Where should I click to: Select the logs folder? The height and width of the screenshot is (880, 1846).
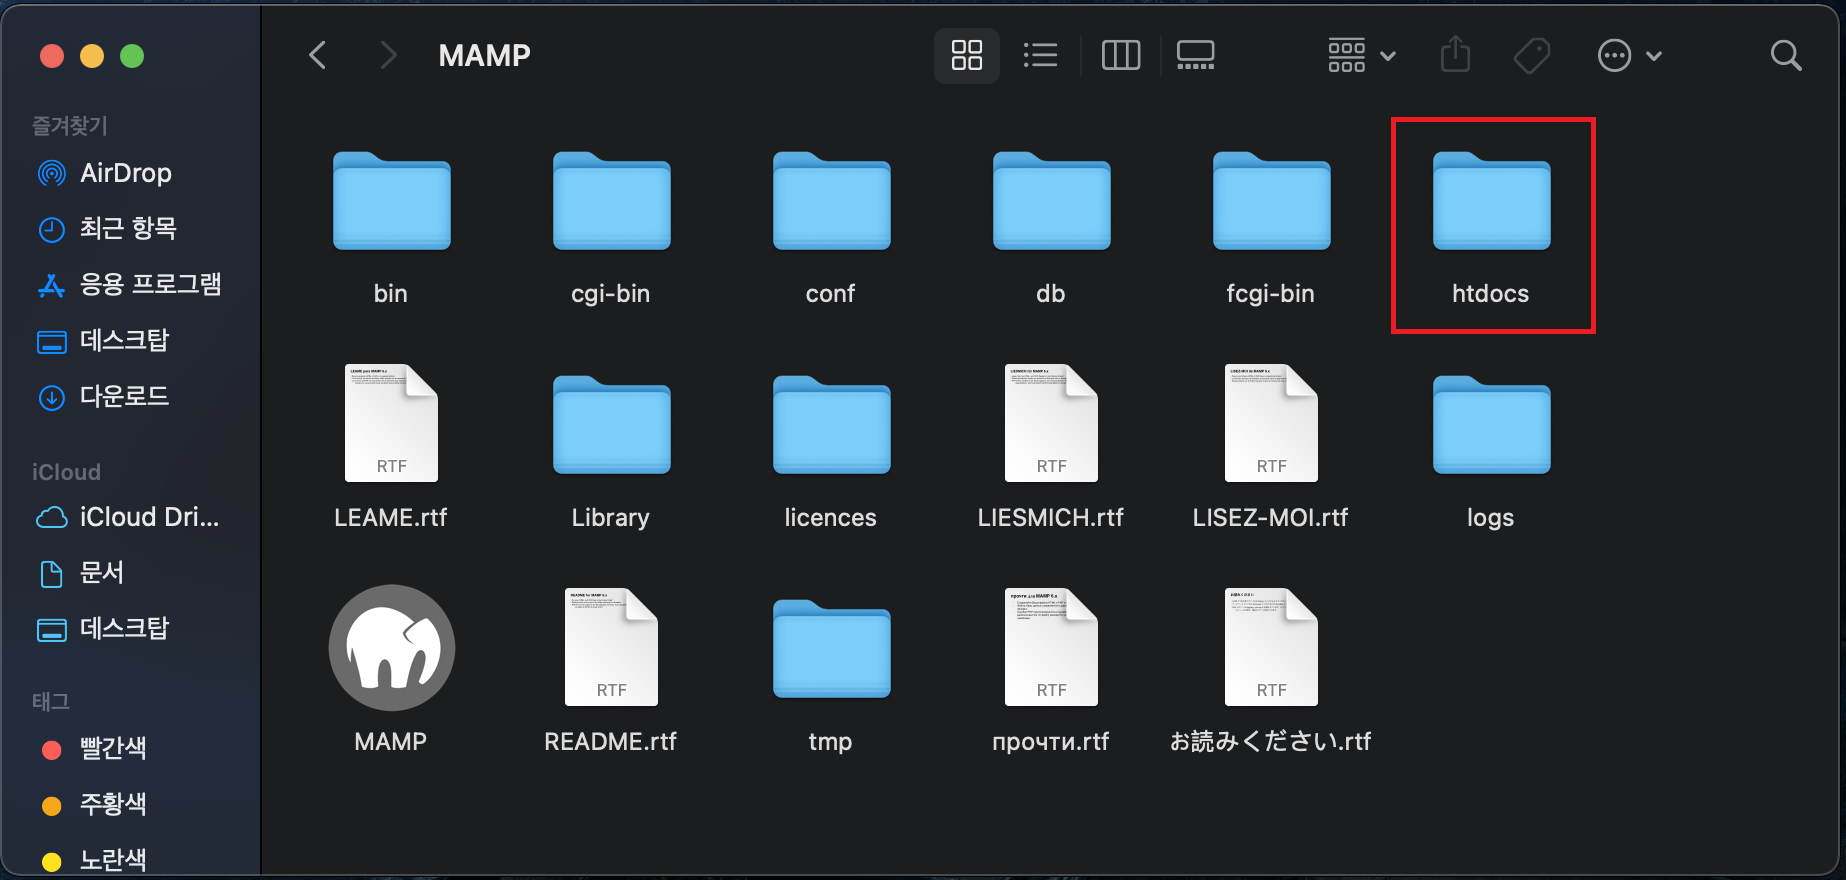1491,425
